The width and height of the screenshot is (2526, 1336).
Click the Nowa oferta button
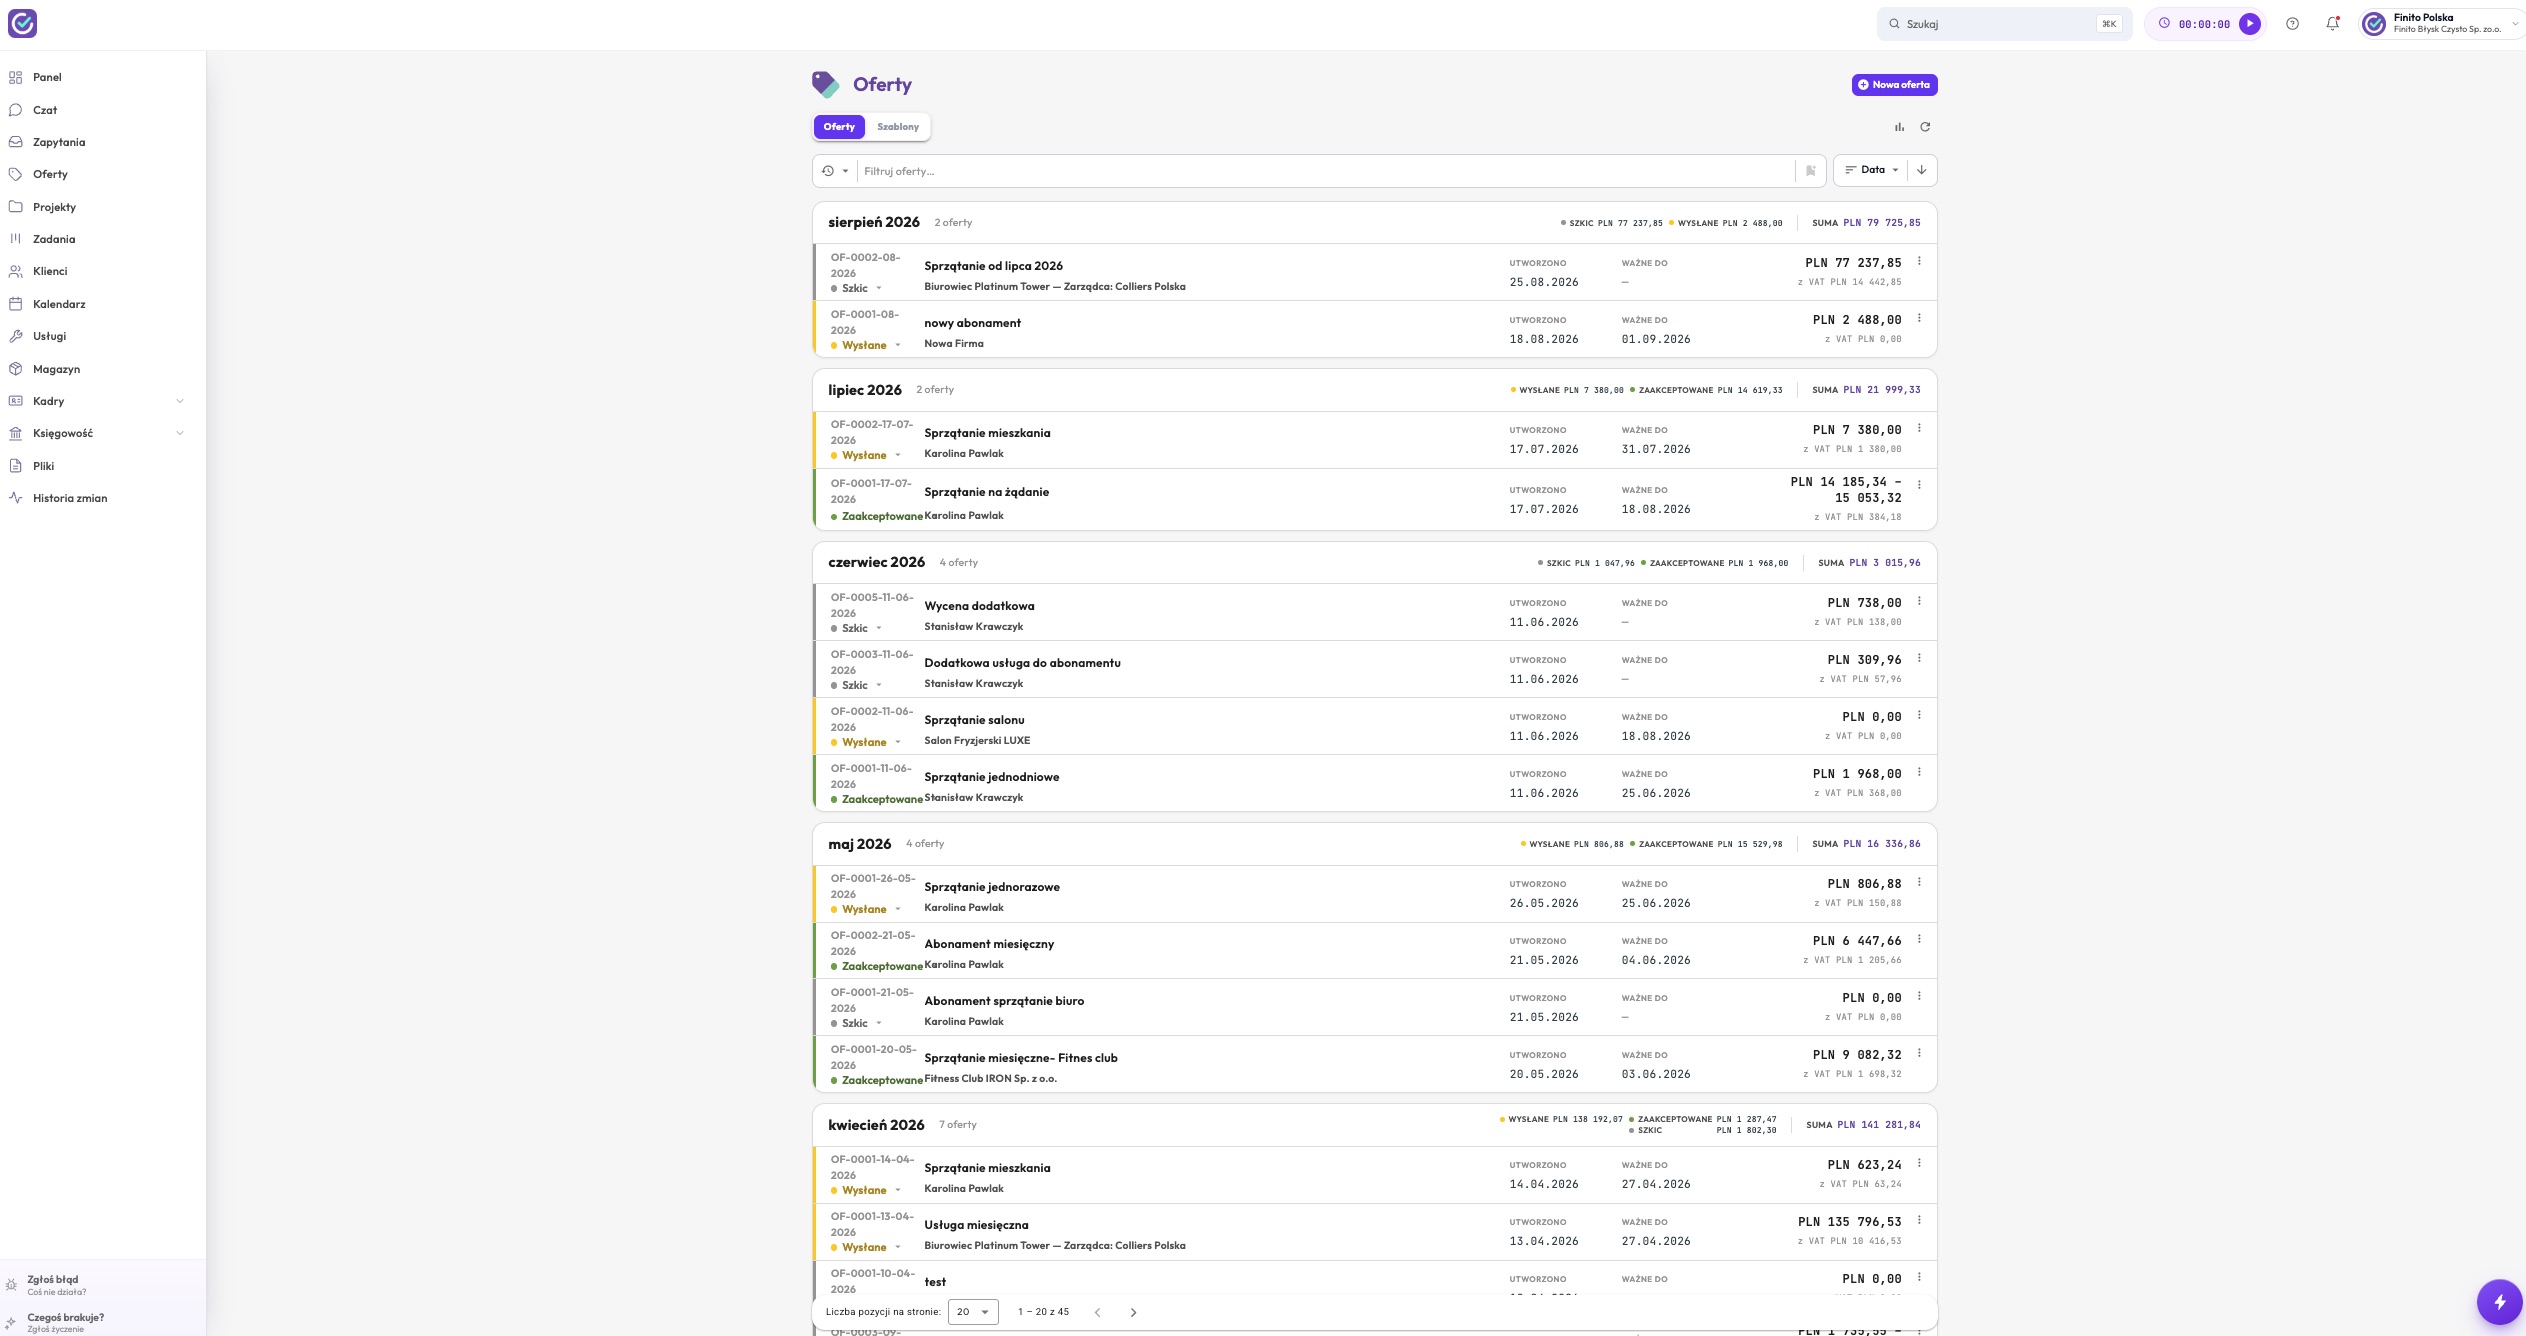coord(1894,85)
